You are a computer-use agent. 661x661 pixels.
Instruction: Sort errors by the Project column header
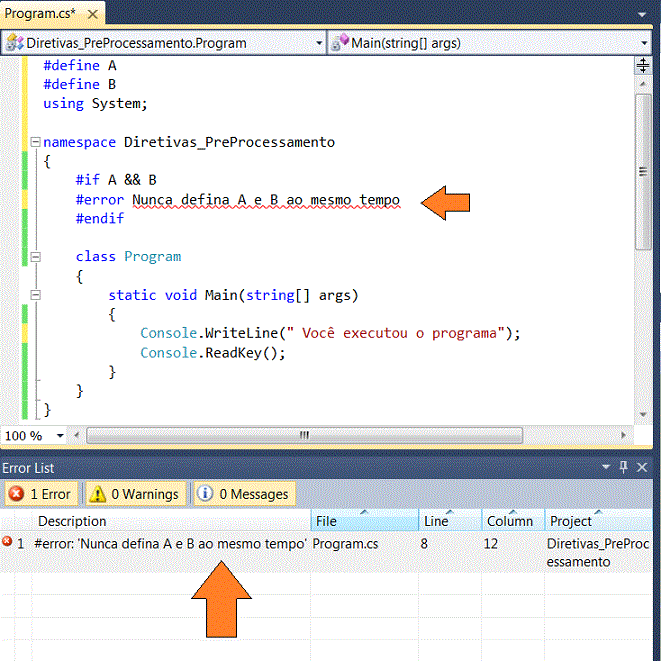click(x=599, y=521)
